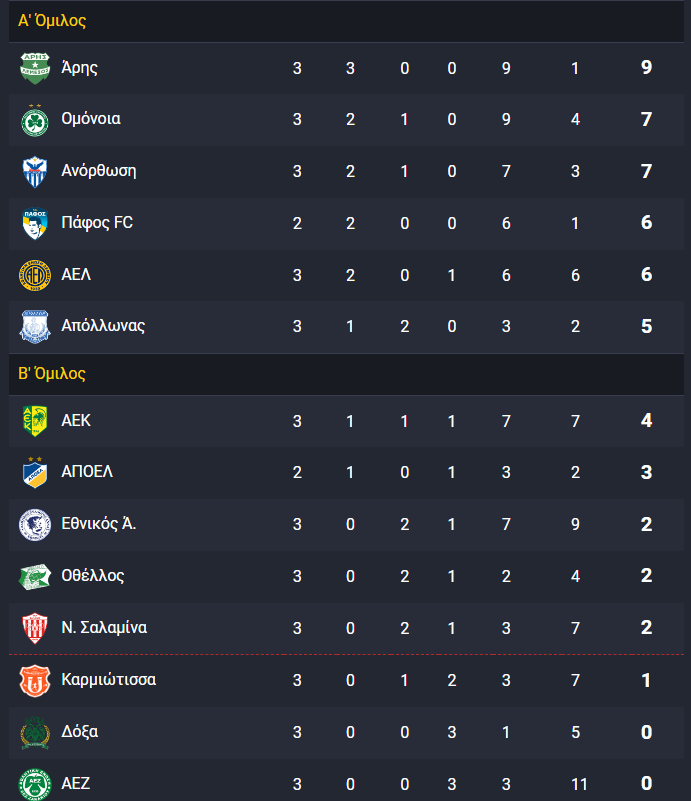Image resolution: width=691 pixels, height=801 pixels.
Task: Click the Δόξα team emblem
Action: [35, 733]
